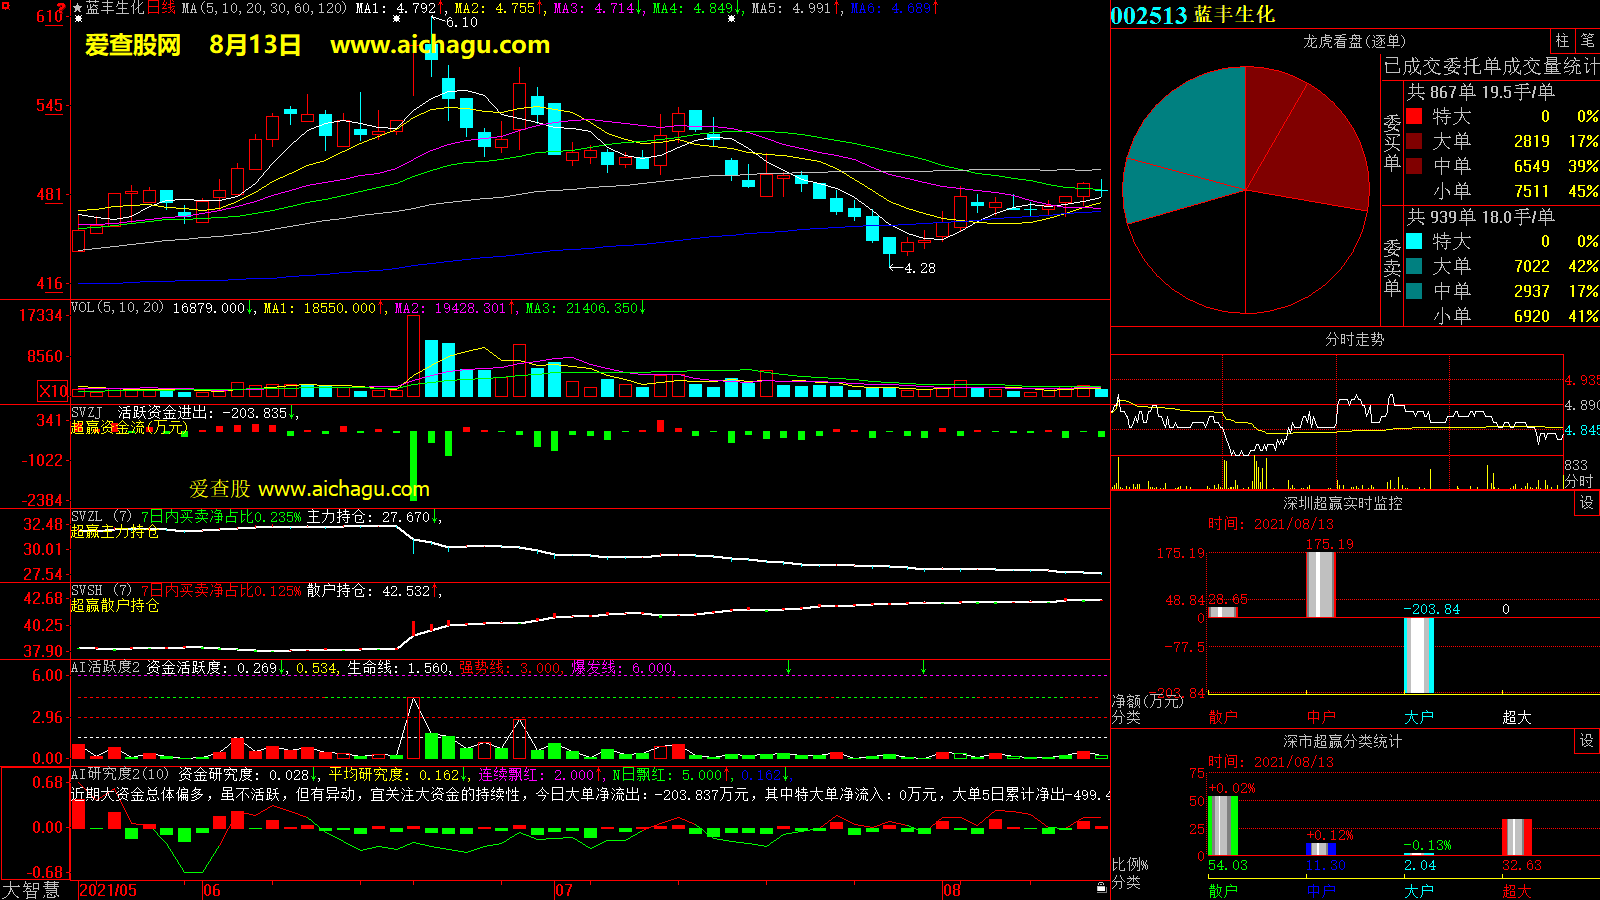Click the VOL(5,10,20) indicator label
The width and height of the screenshot is (1600, 900).
click(x=117, y=308)
